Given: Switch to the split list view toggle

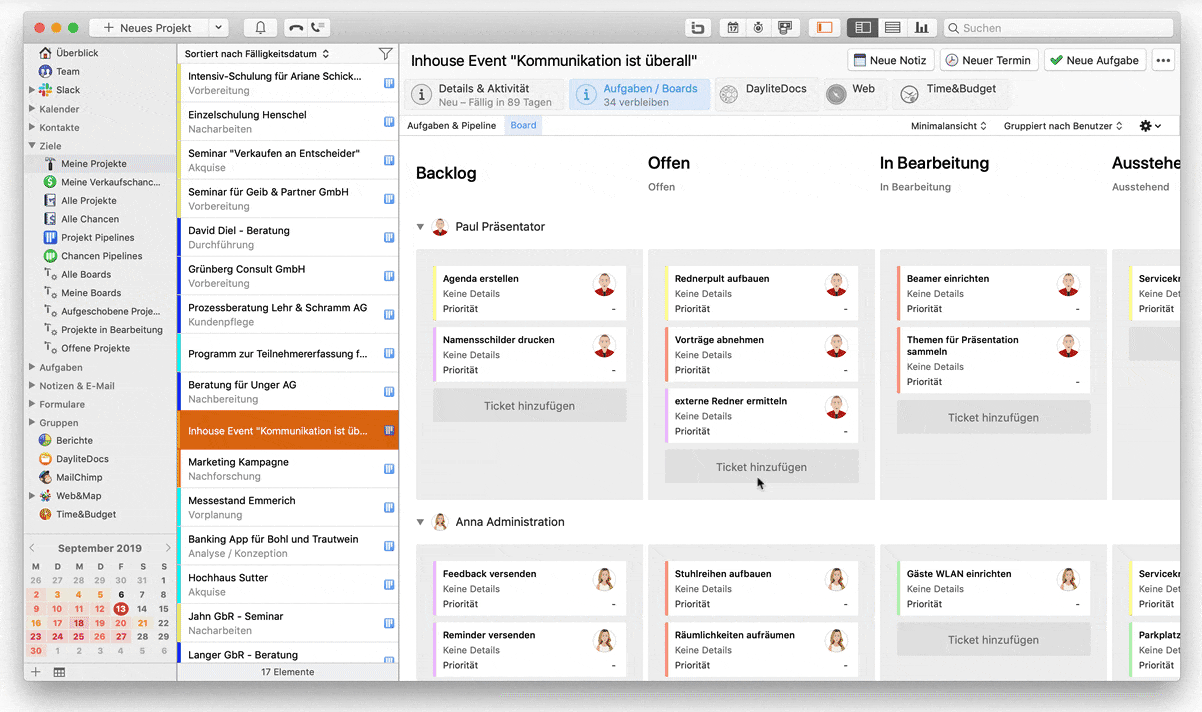Looking at the screenshot, I should pos(863,28).
